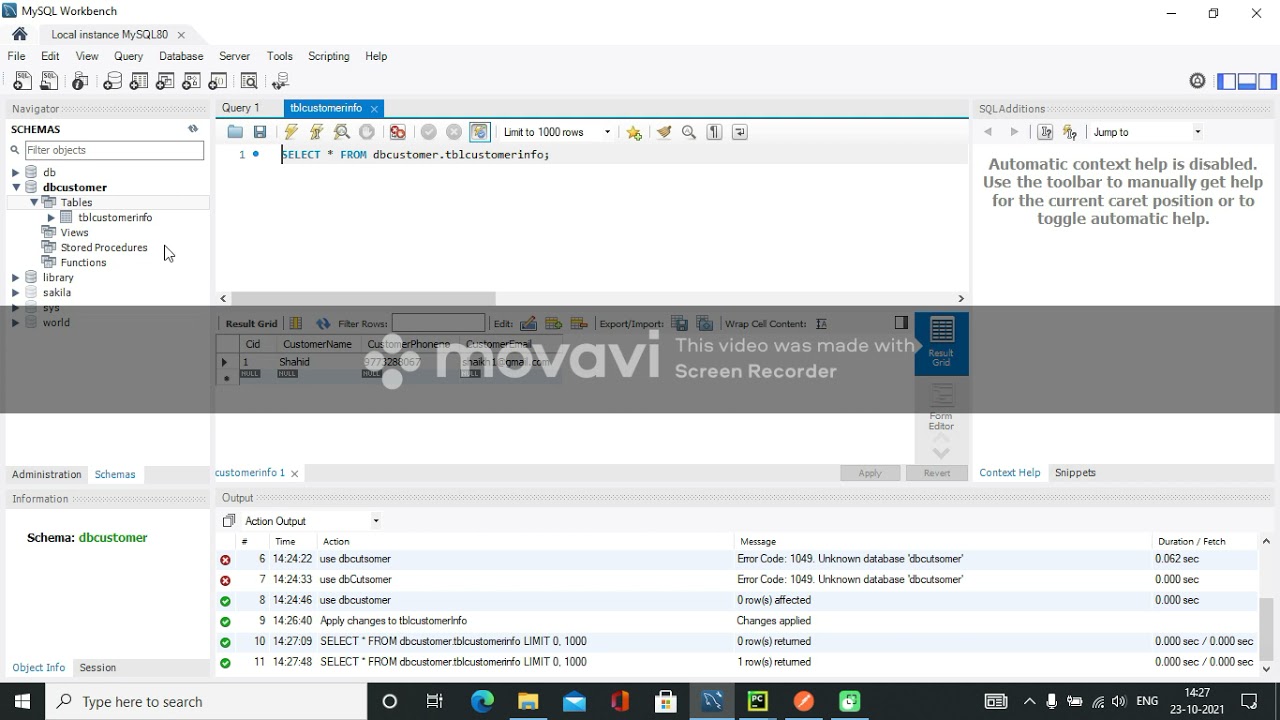This screenshot has width=1280, height=720.
Task: Switch to the Query 1 tab
Action: point(241,108)
